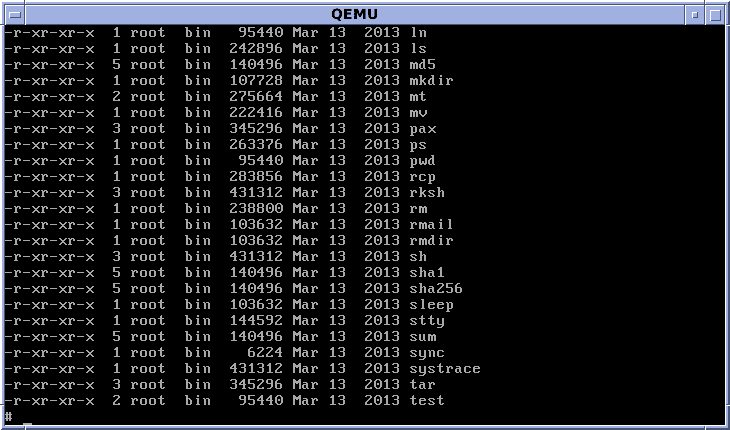
Task: Click the 'ls' filename in listing
Action: pos(419,49)
